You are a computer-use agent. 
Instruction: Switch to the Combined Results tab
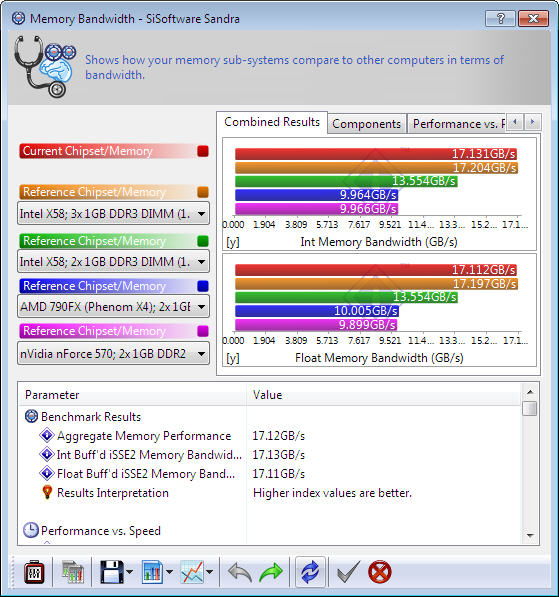point(272,122)
